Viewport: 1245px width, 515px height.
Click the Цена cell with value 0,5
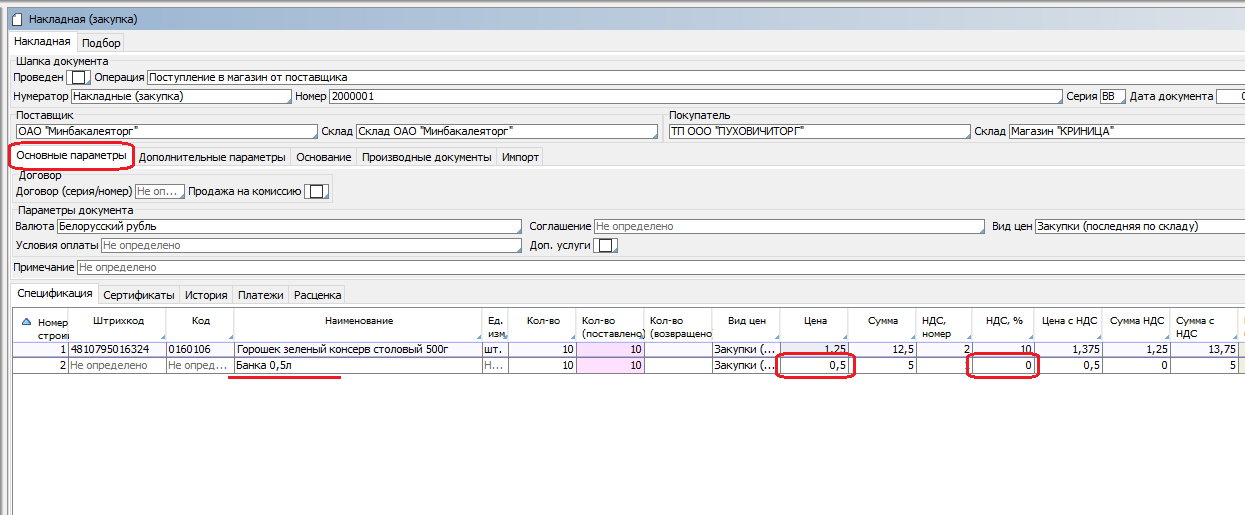(x=815, y=366)
